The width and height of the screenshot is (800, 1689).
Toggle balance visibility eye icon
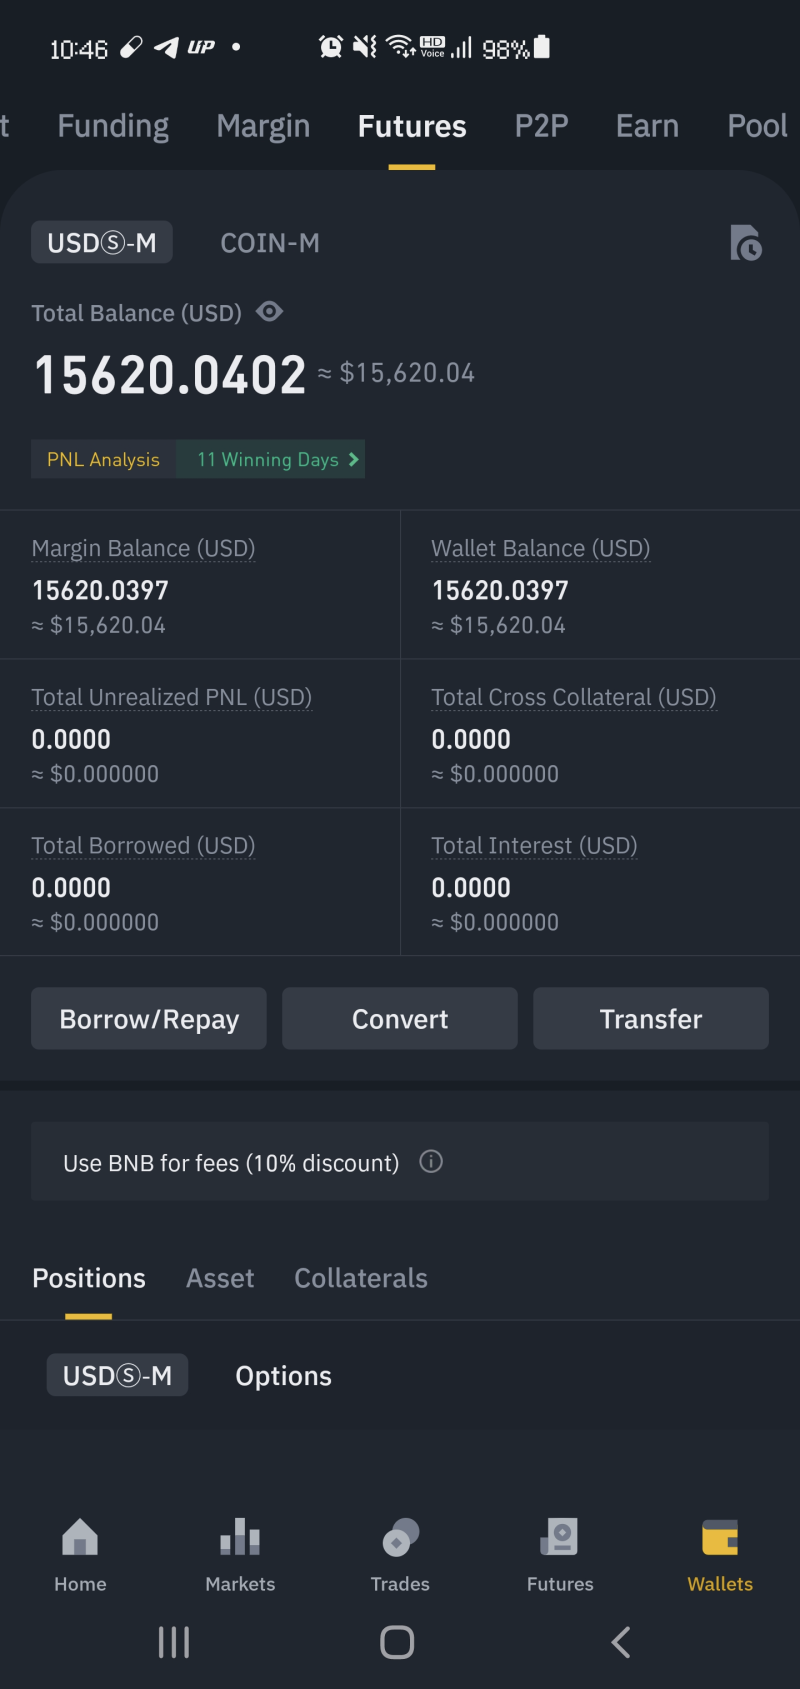269,312
